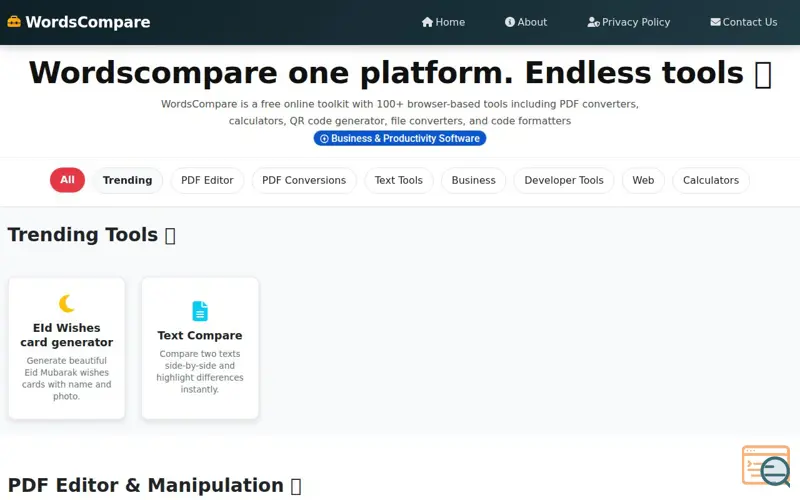This screenshot has width=800, height=500.
Task: Switch to Developer Tools category
Action: click(564, 180)
